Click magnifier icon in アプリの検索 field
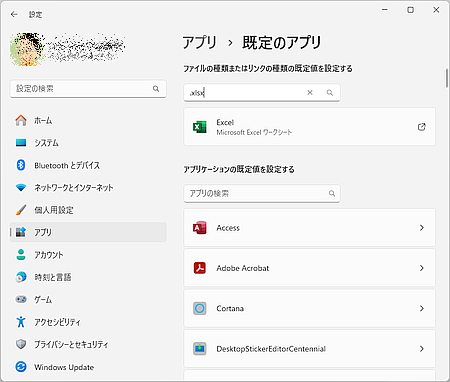450x382 pixels. pyautogui.click(x=332, y=193)
